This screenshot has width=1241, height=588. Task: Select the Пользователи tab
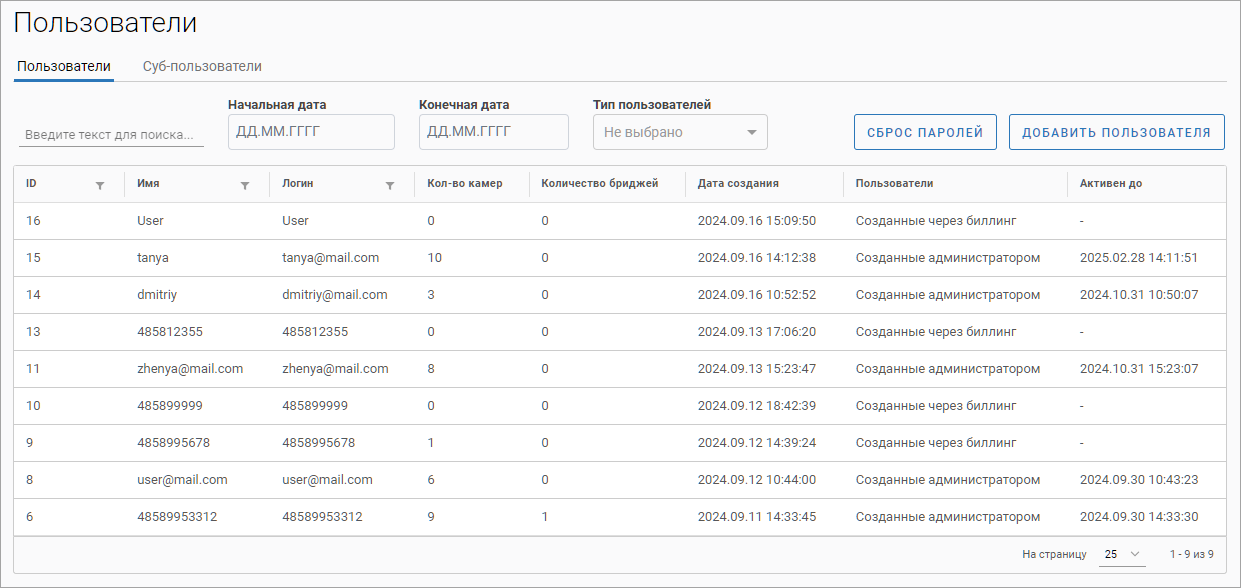click(x=64, y=66)
